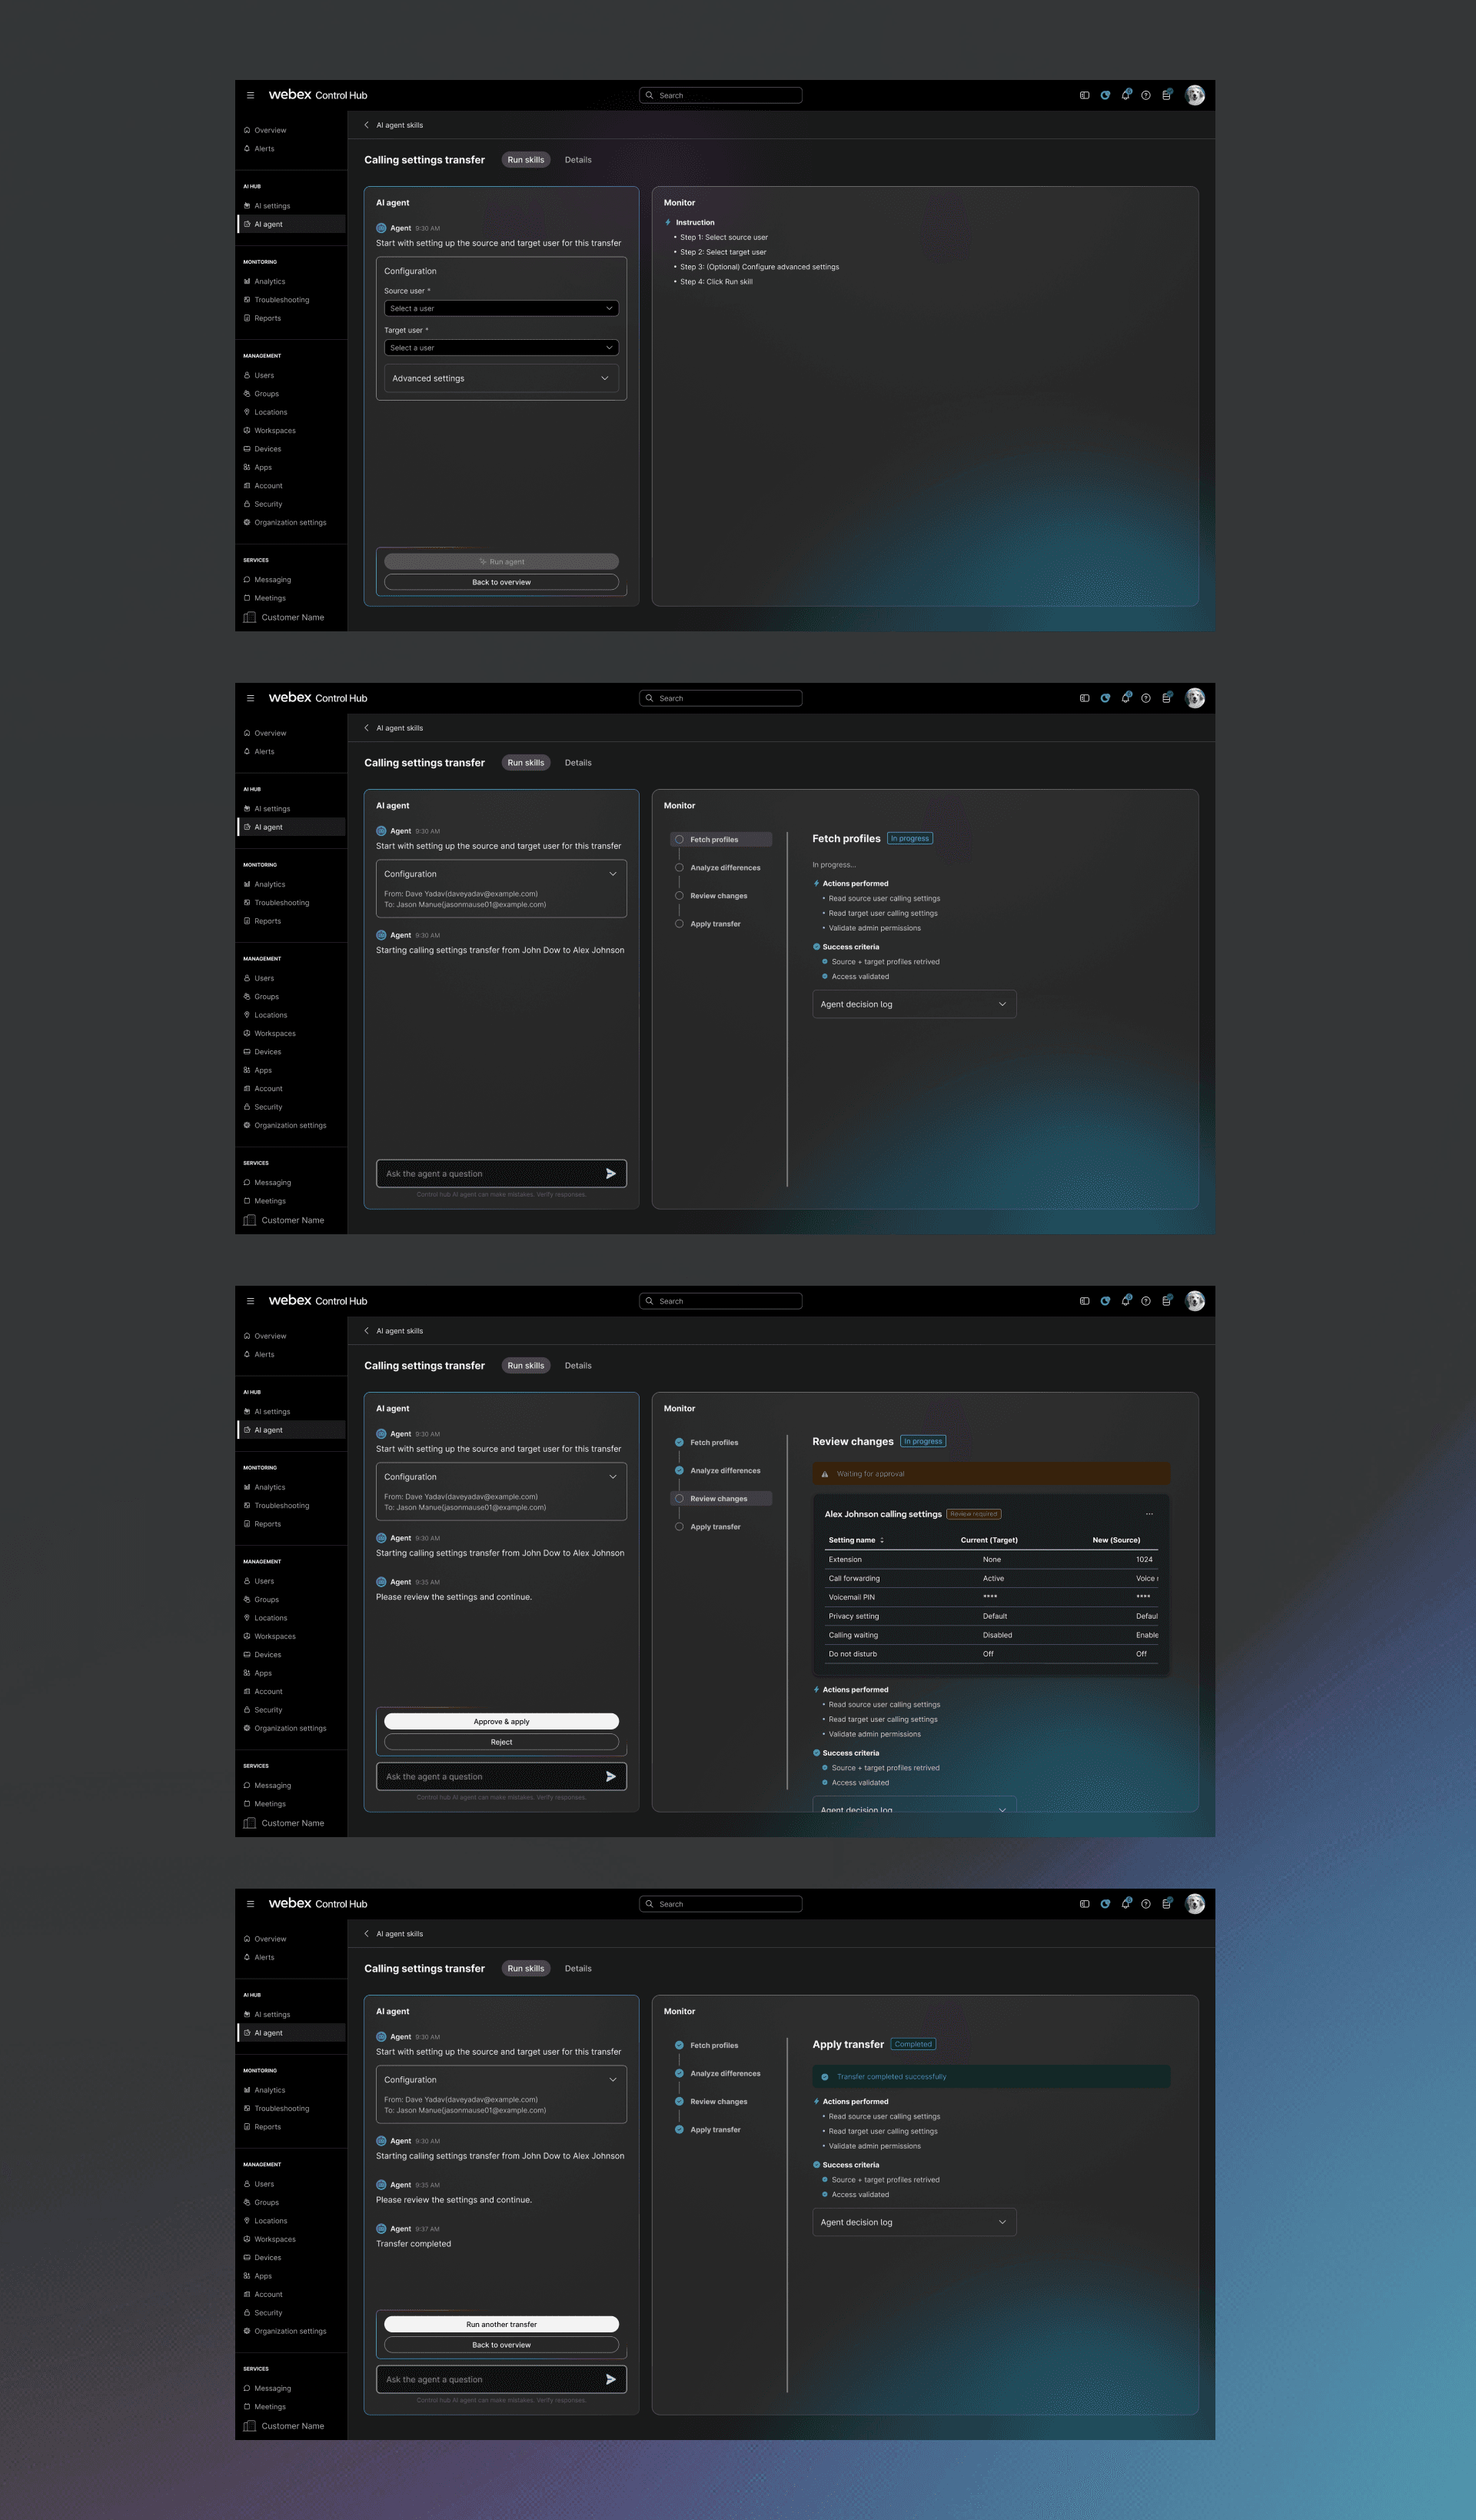Click user avatar in the topmost header
Image resolution: width=1476 pixels, height=2520 pixels.
pyautogui.click(x=1195, y=95)
